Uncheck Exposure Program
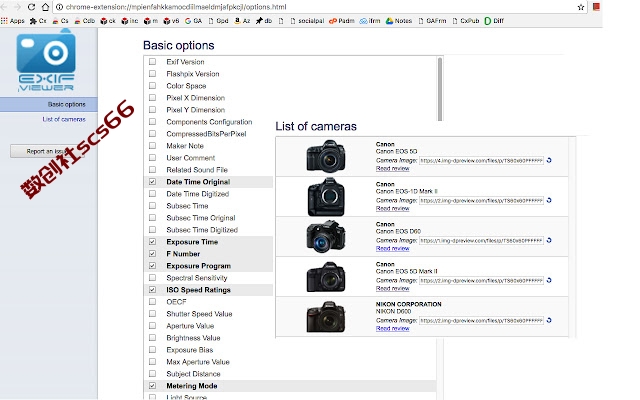Image resolution: width=640 pixels, height=400 pixels. coord(152,266)
